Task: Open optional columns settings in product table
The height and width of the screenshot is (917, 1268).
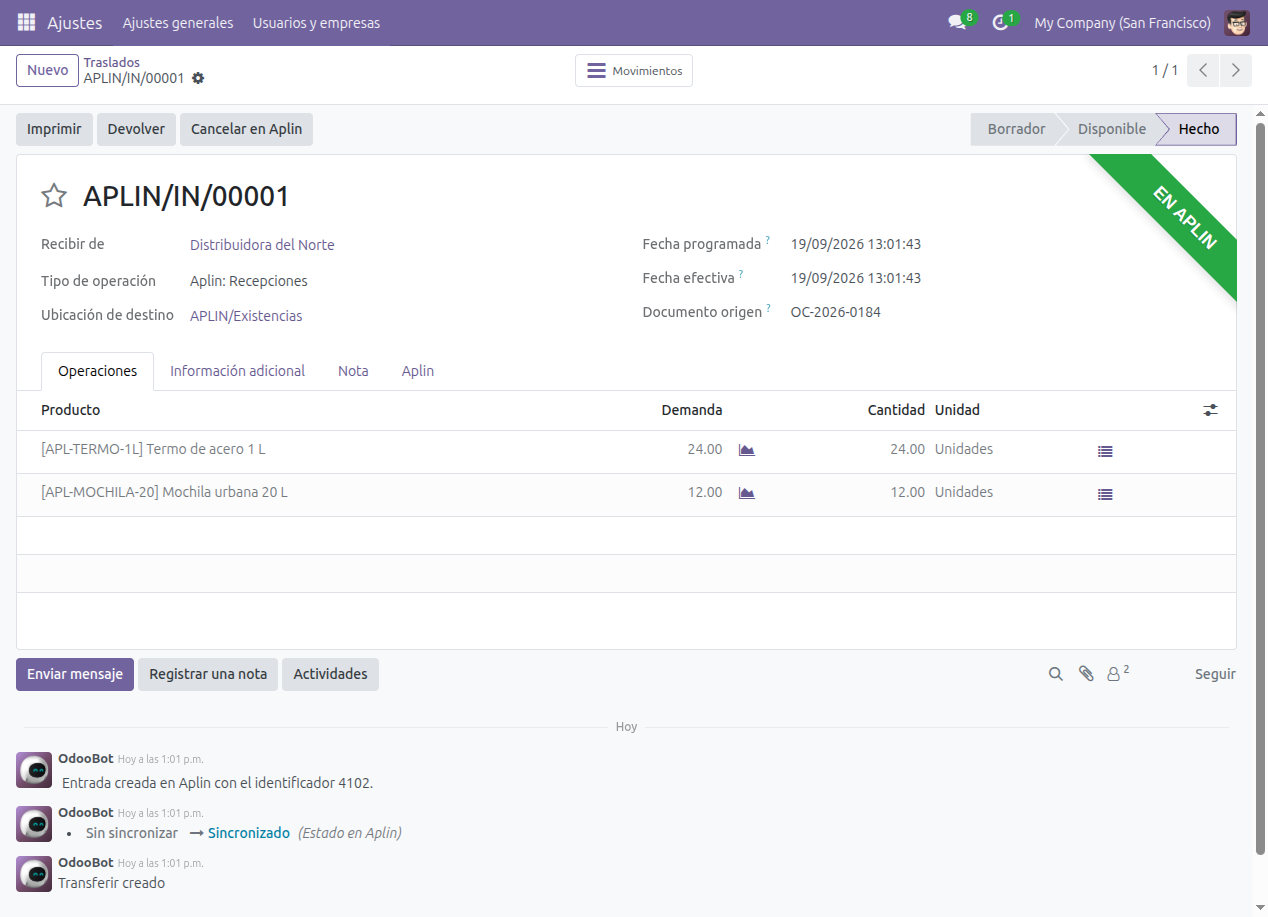Action: pos(1211,410)
